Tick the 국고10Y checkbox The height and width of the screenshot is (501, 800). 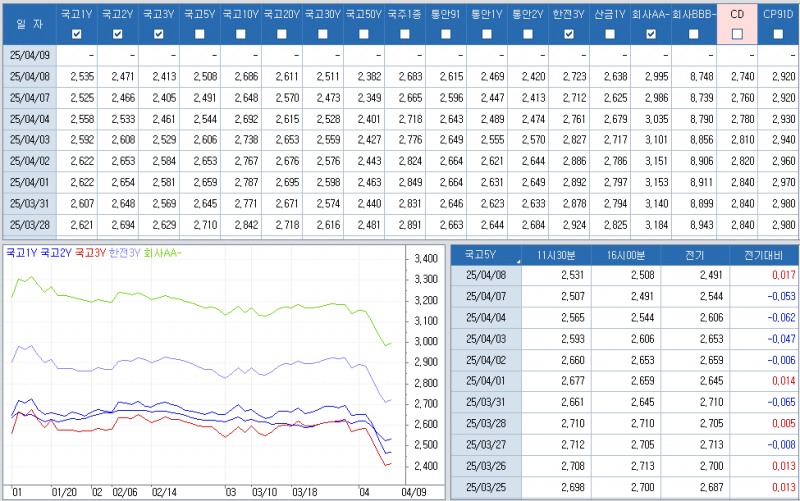[240, 34]
